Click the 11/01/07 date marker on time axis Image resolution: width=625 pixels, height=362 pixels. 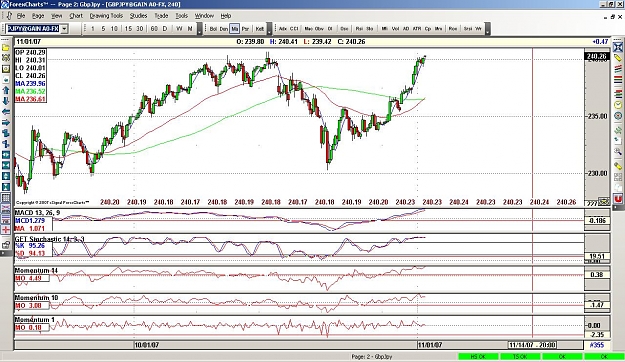point(430,345)
